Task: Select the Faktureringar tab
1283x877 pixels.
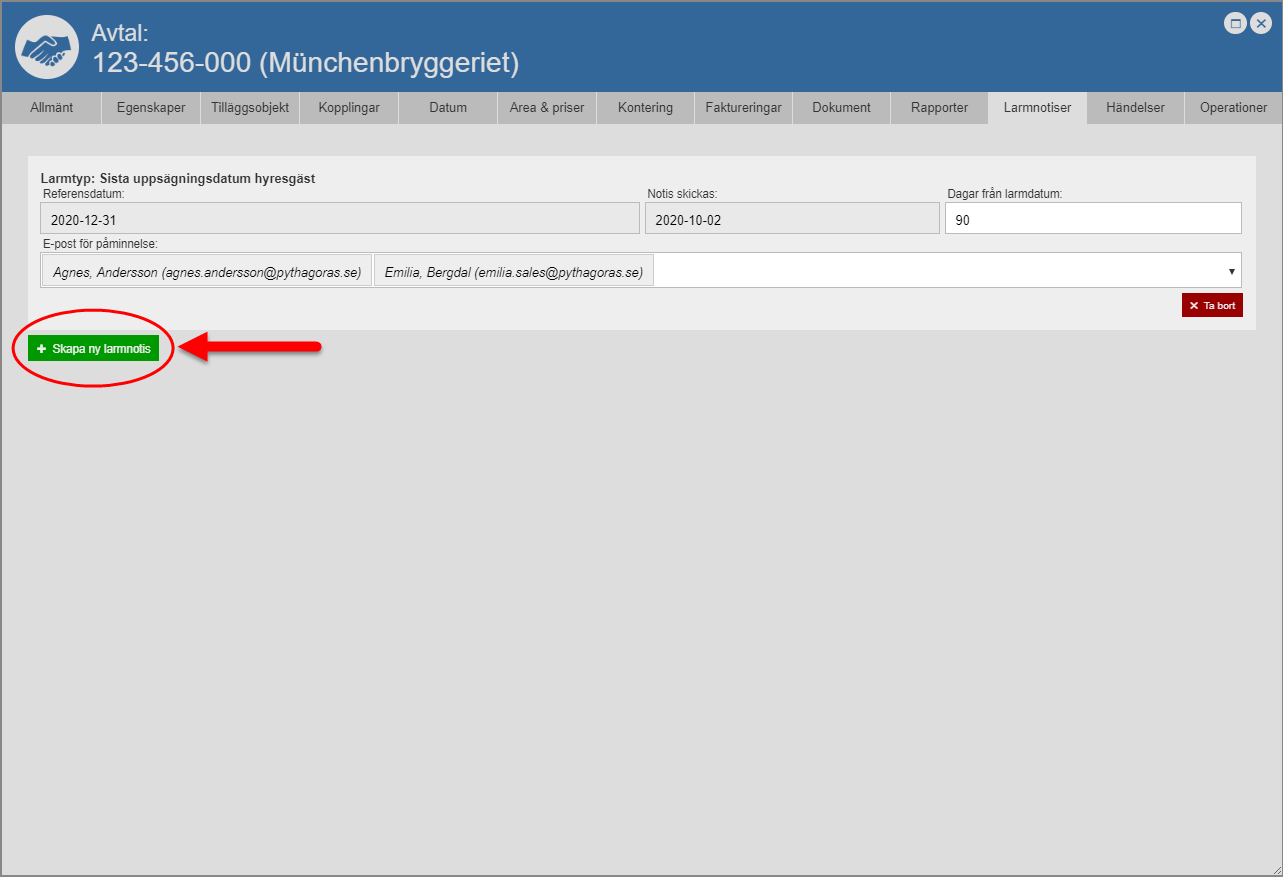Action: 743,108
